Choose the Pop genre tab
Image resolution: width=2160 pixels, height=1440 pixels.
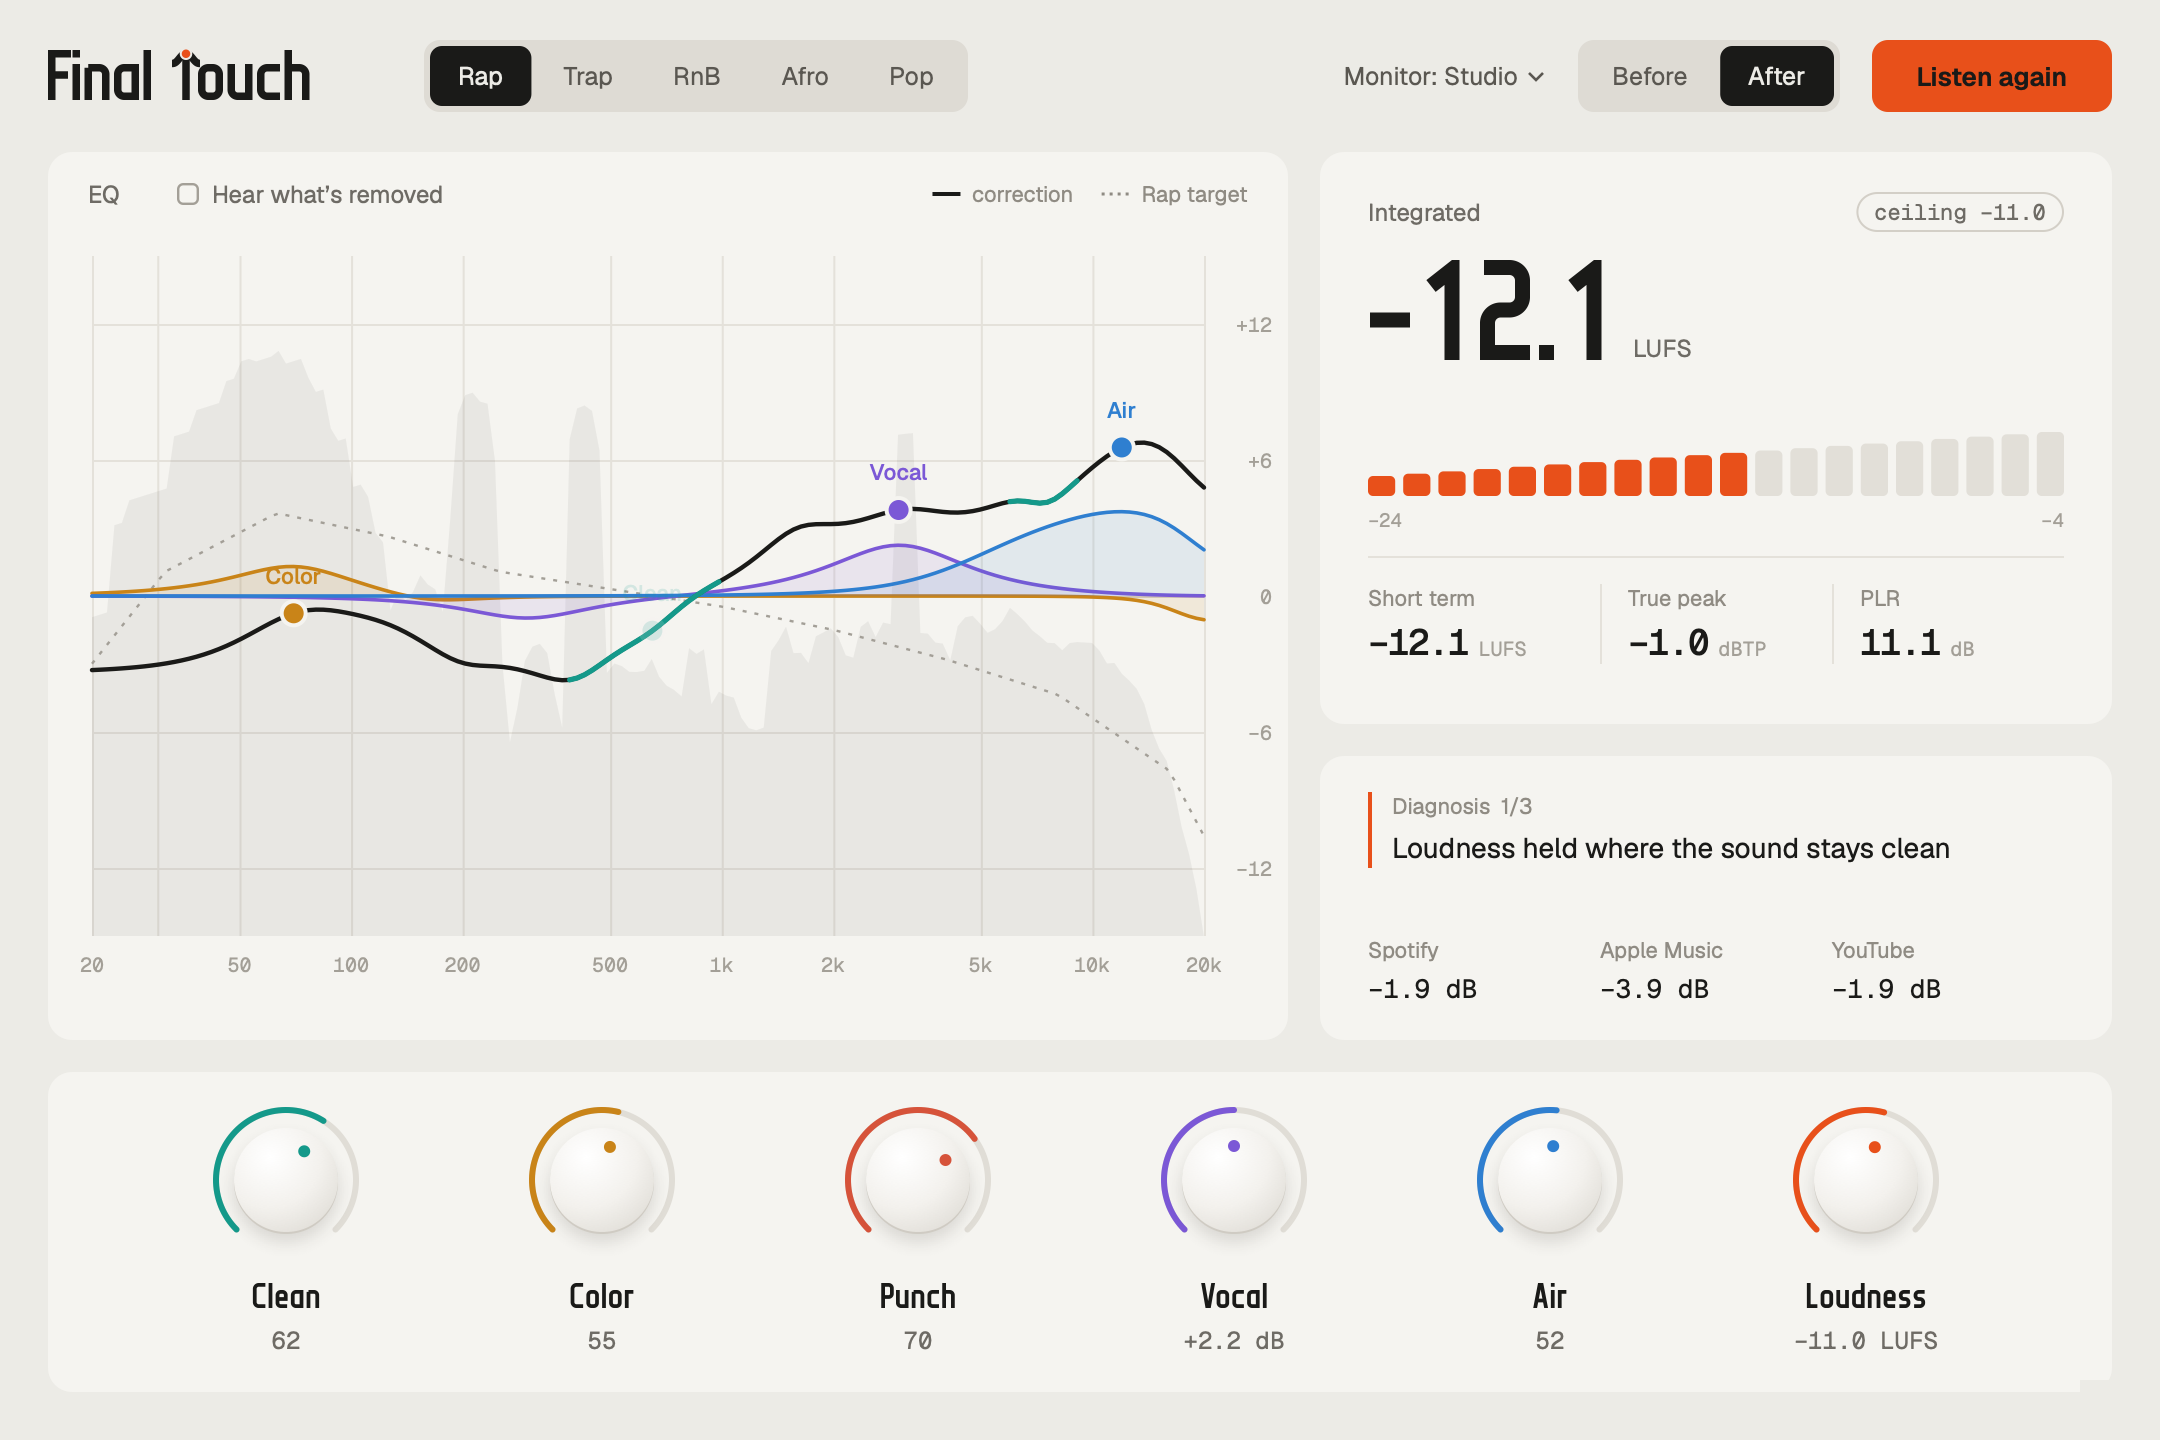(x=911, y=76)
